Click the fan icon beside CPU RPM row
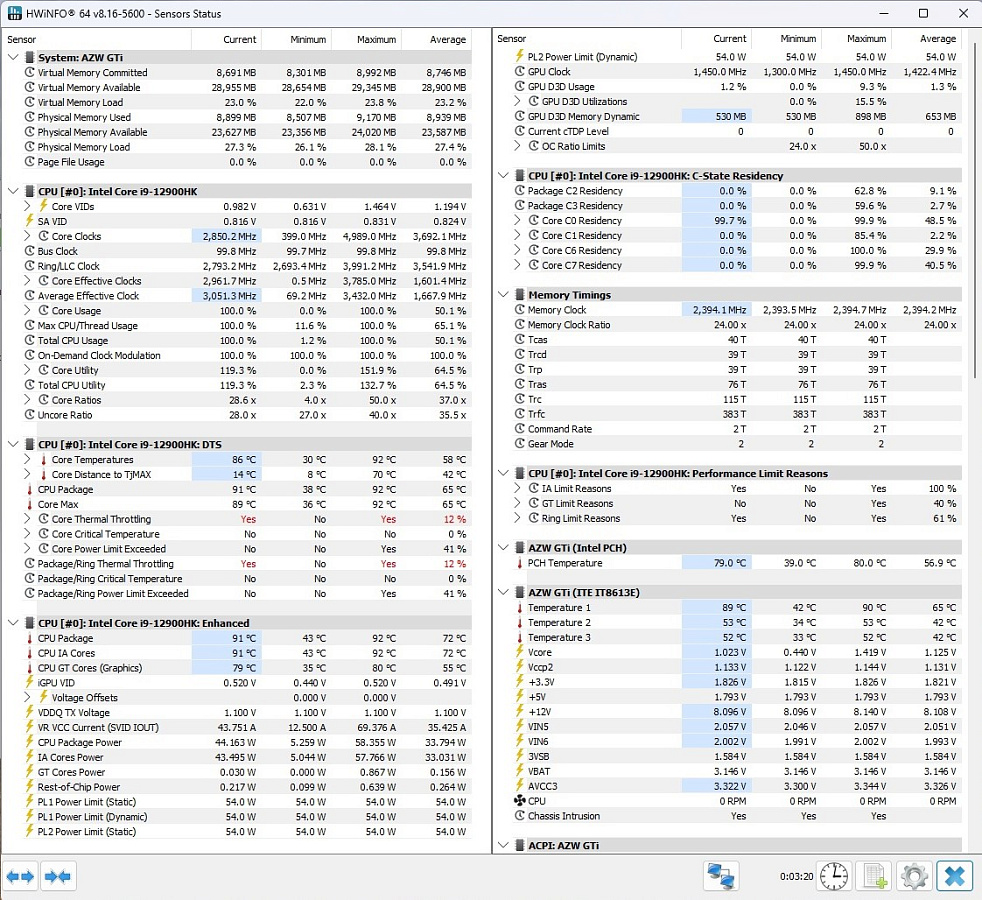Viewport: 982px width, 900px height. click(520, 800)
